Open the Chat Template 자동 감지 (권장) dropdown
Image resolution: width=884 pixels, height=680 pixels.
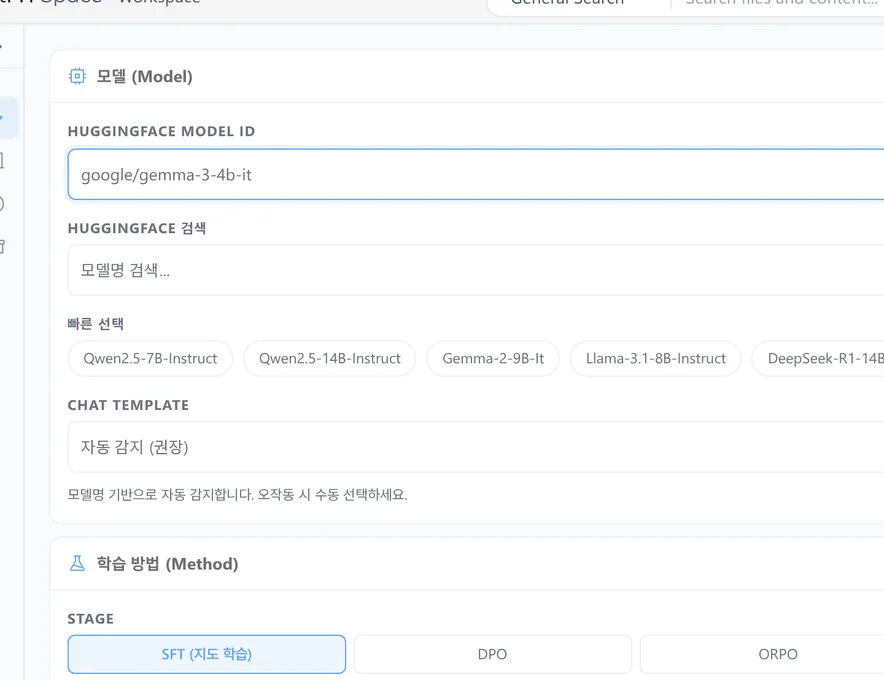point(476,447)
